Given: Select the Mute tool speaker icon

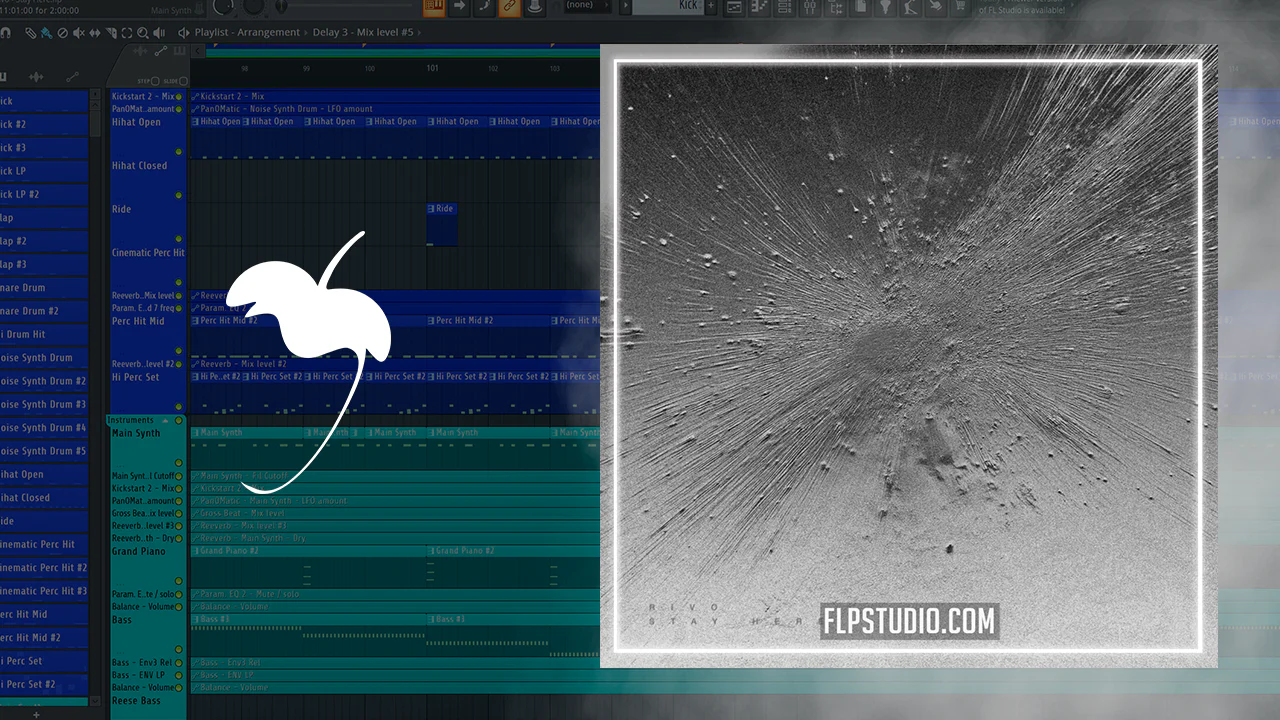Looking at the screenshot, I should [x=77, y=32].
